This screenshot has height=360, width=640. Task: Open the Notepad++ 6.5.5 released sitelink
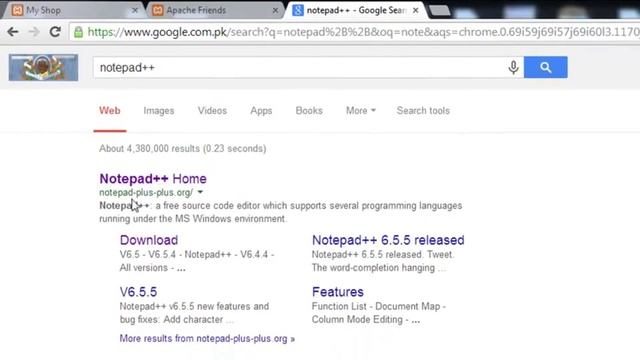coord(388,240)
